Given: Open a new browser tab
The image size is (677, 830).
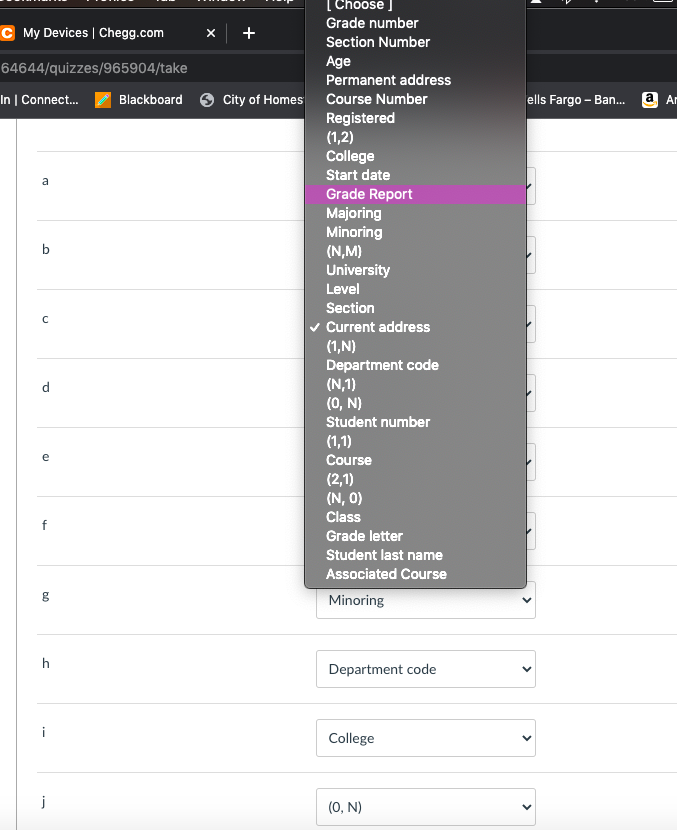Looking at the screenshot, I should coord(249,33).
